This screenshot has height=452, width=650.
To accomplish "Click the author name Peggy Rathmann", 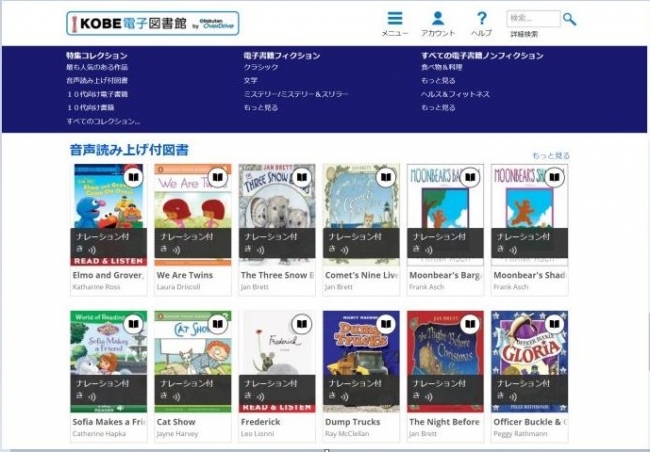I will (520, 434).
